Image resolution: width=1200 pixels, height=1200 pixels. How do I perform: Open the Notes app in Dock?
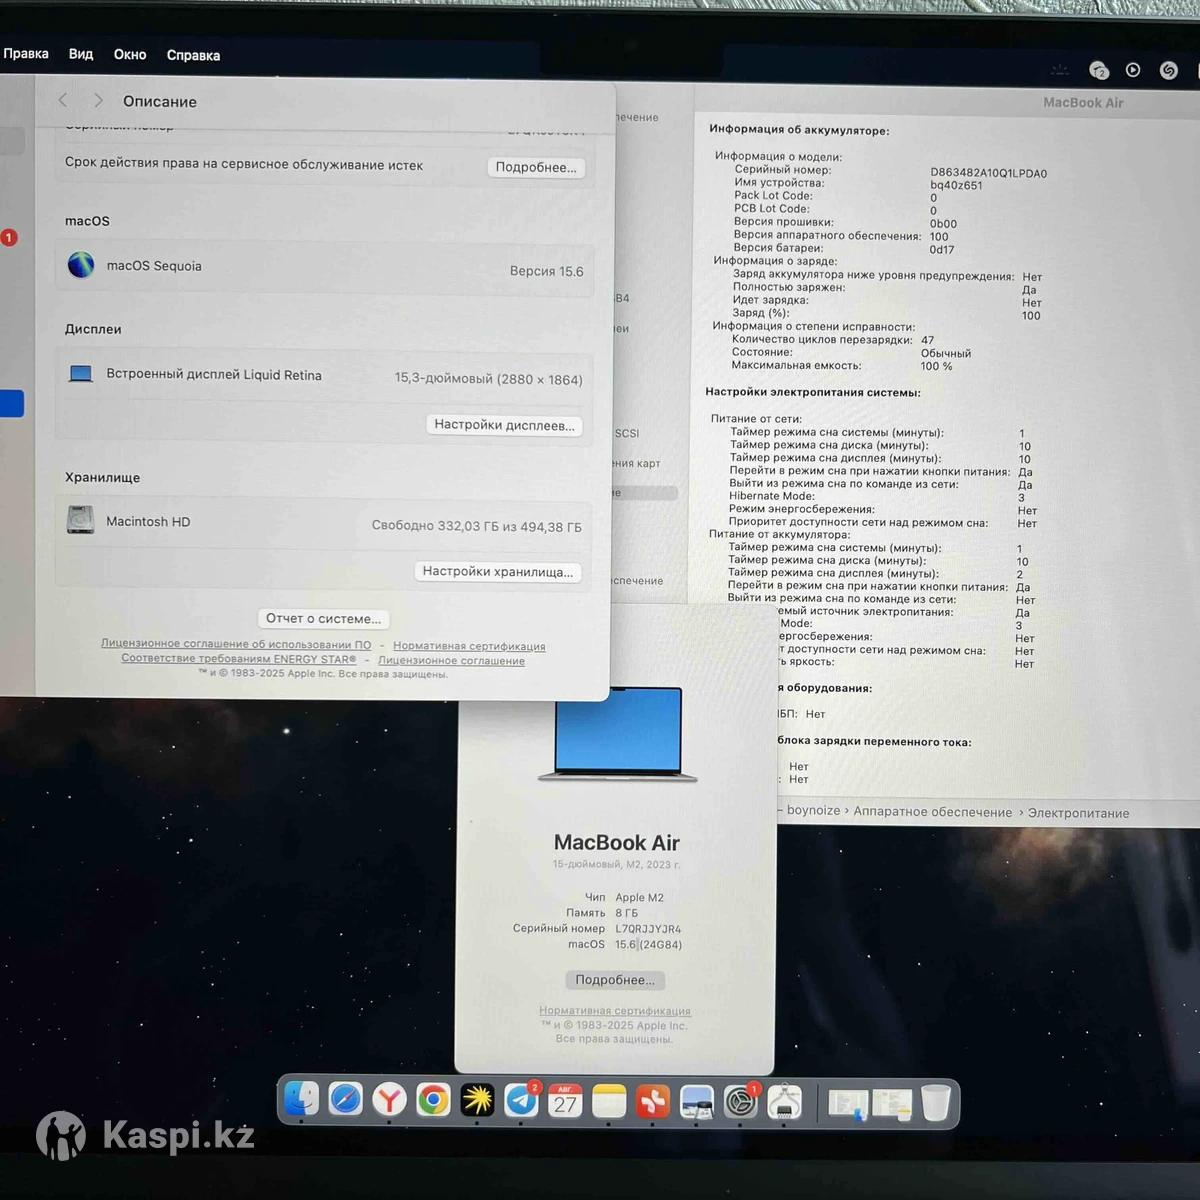609,1102
